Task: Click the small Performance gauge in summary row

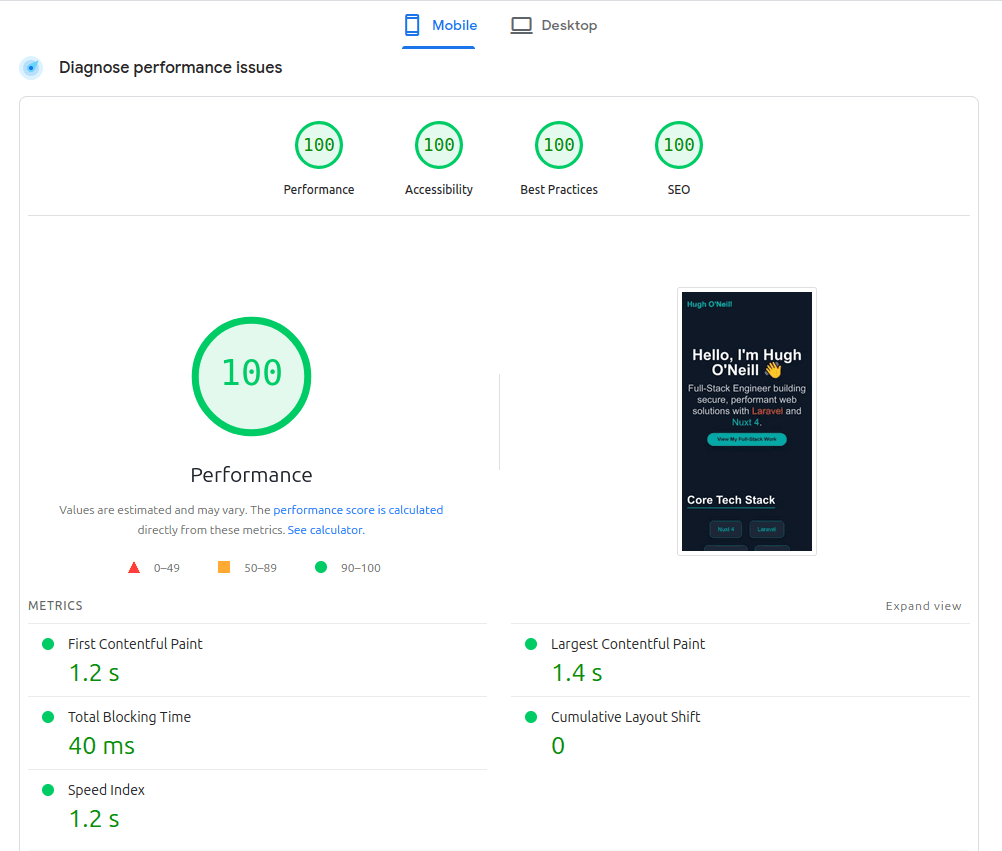Action: [318, 144]
